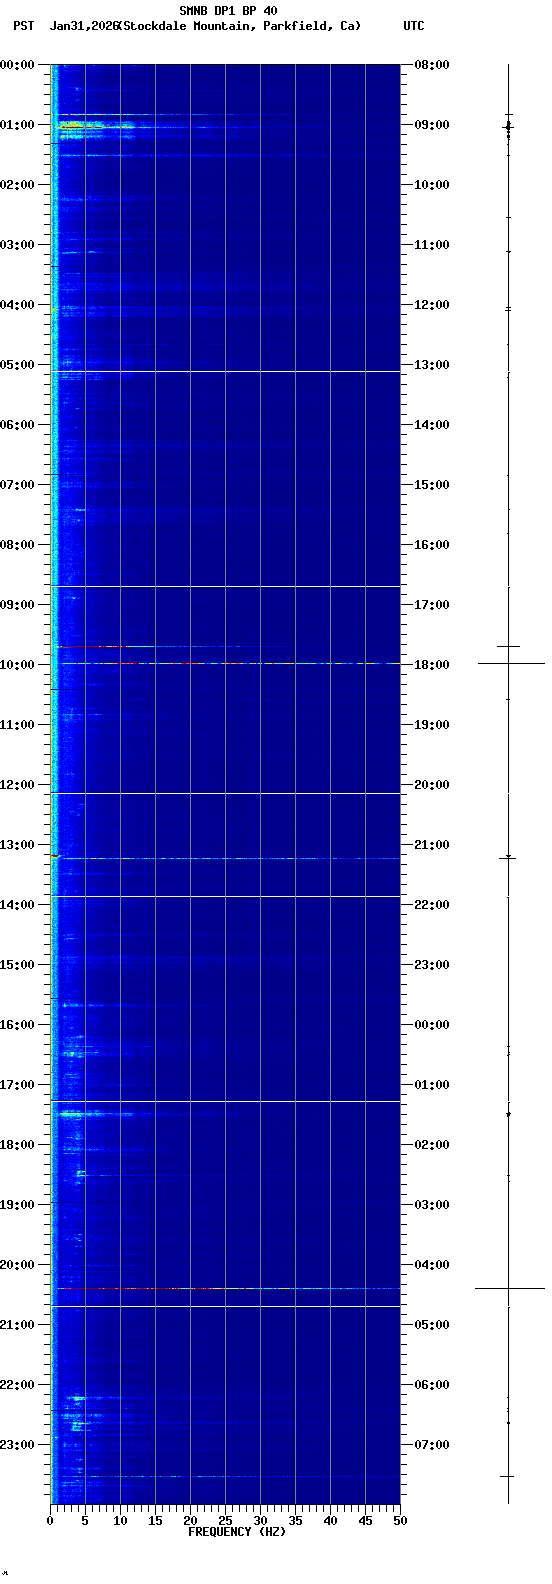Select the UTC '21:00' time label

432,845
